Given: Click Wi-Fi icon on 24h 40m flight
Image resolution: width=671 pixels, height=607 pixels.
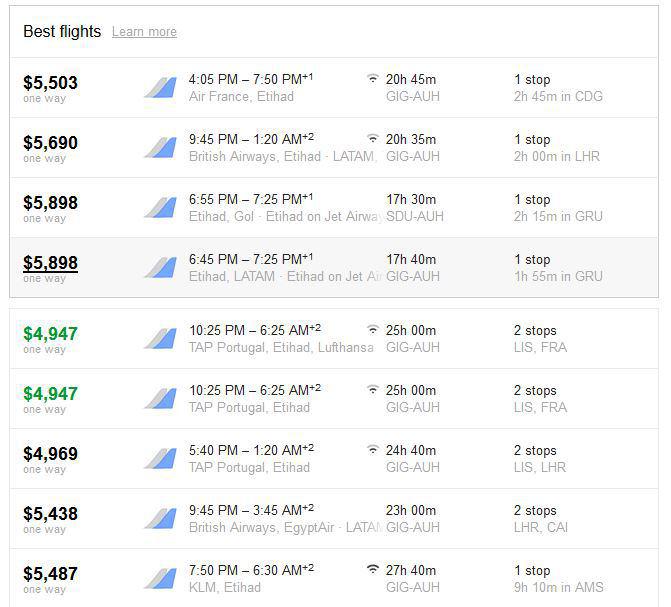Looking at the screenshot, I should [x=373, y=450].
